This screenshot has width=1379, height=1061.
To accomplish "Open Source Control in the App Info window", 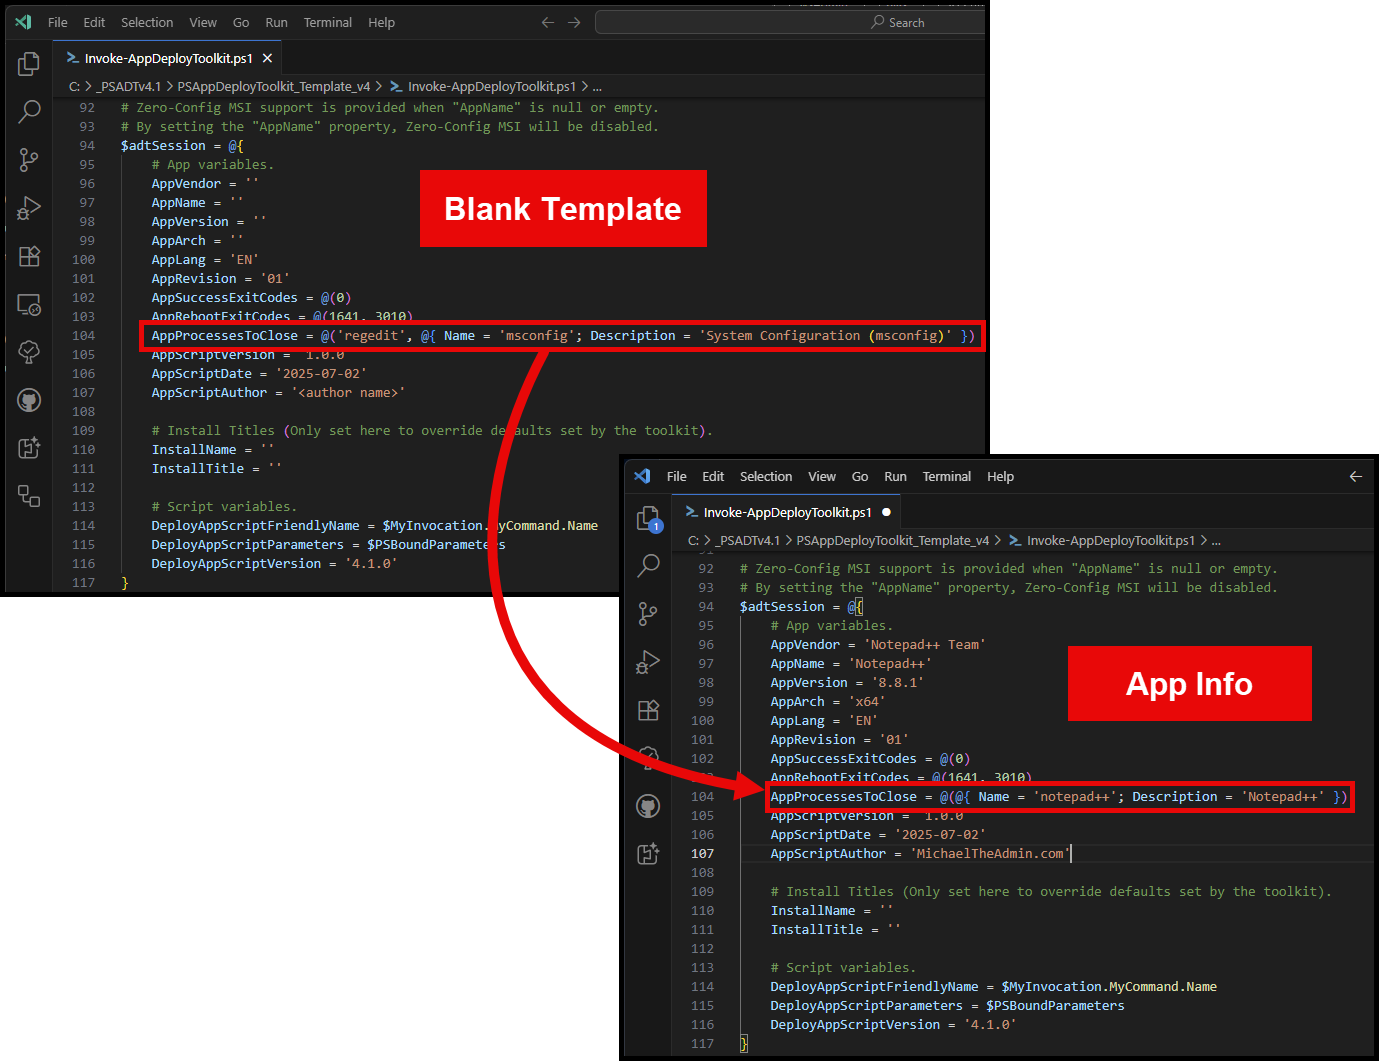I will 648,613.
